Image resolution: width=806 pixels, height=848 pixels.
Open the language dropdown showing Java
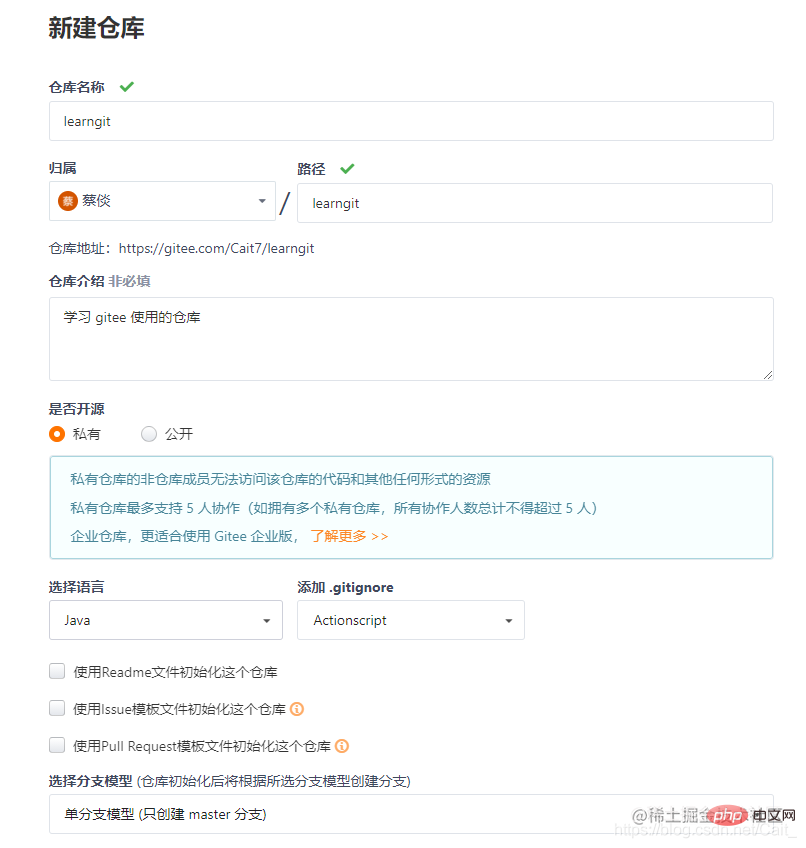pyautogui.click(x=166, y=620)
